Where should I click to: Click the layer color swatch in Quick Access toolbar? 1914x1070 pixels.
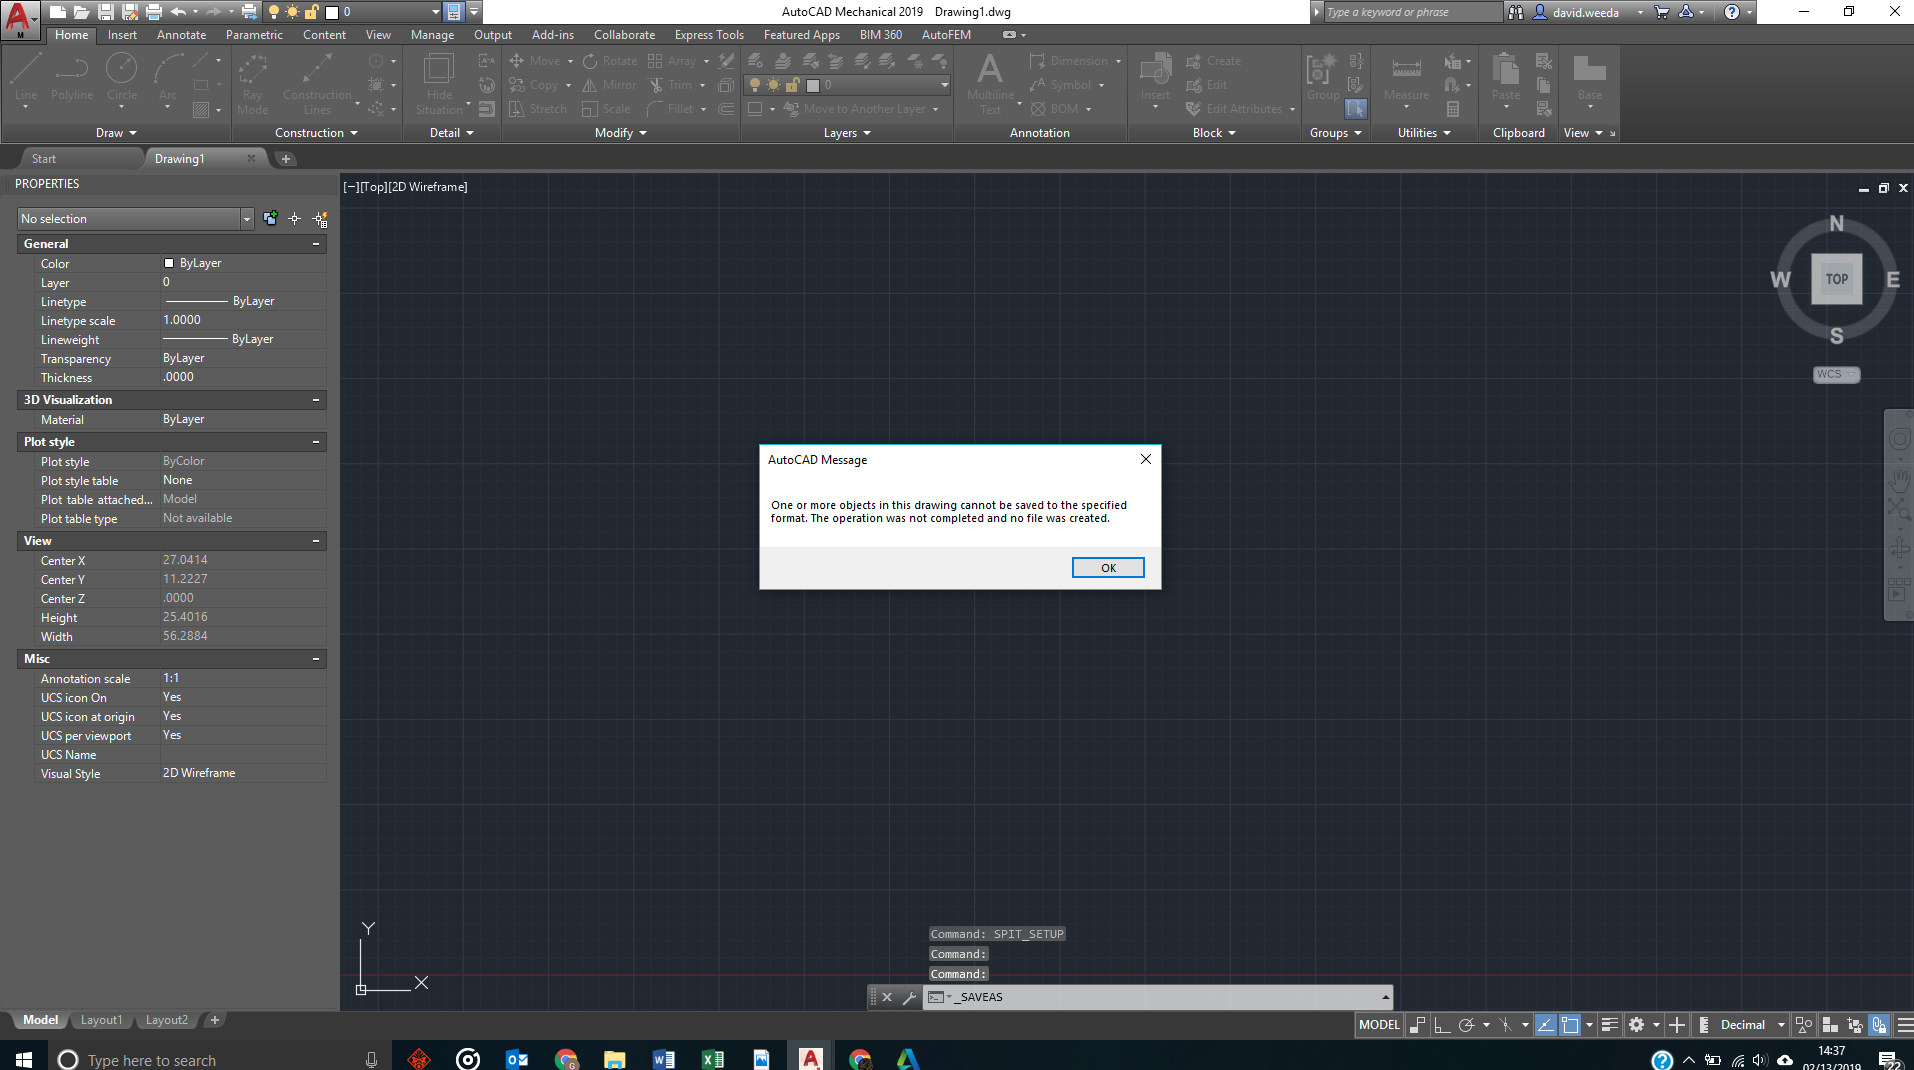(x=332, y=13)
